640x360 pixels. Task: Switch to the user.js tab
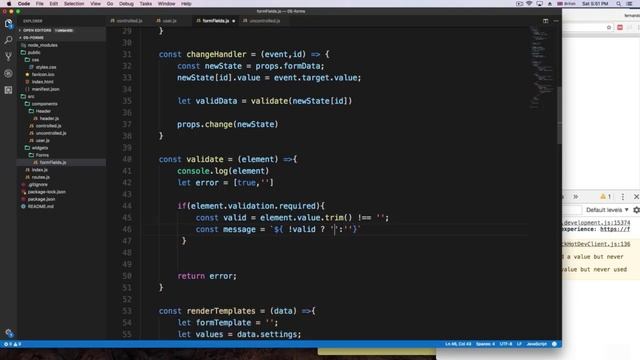point(169,21)
